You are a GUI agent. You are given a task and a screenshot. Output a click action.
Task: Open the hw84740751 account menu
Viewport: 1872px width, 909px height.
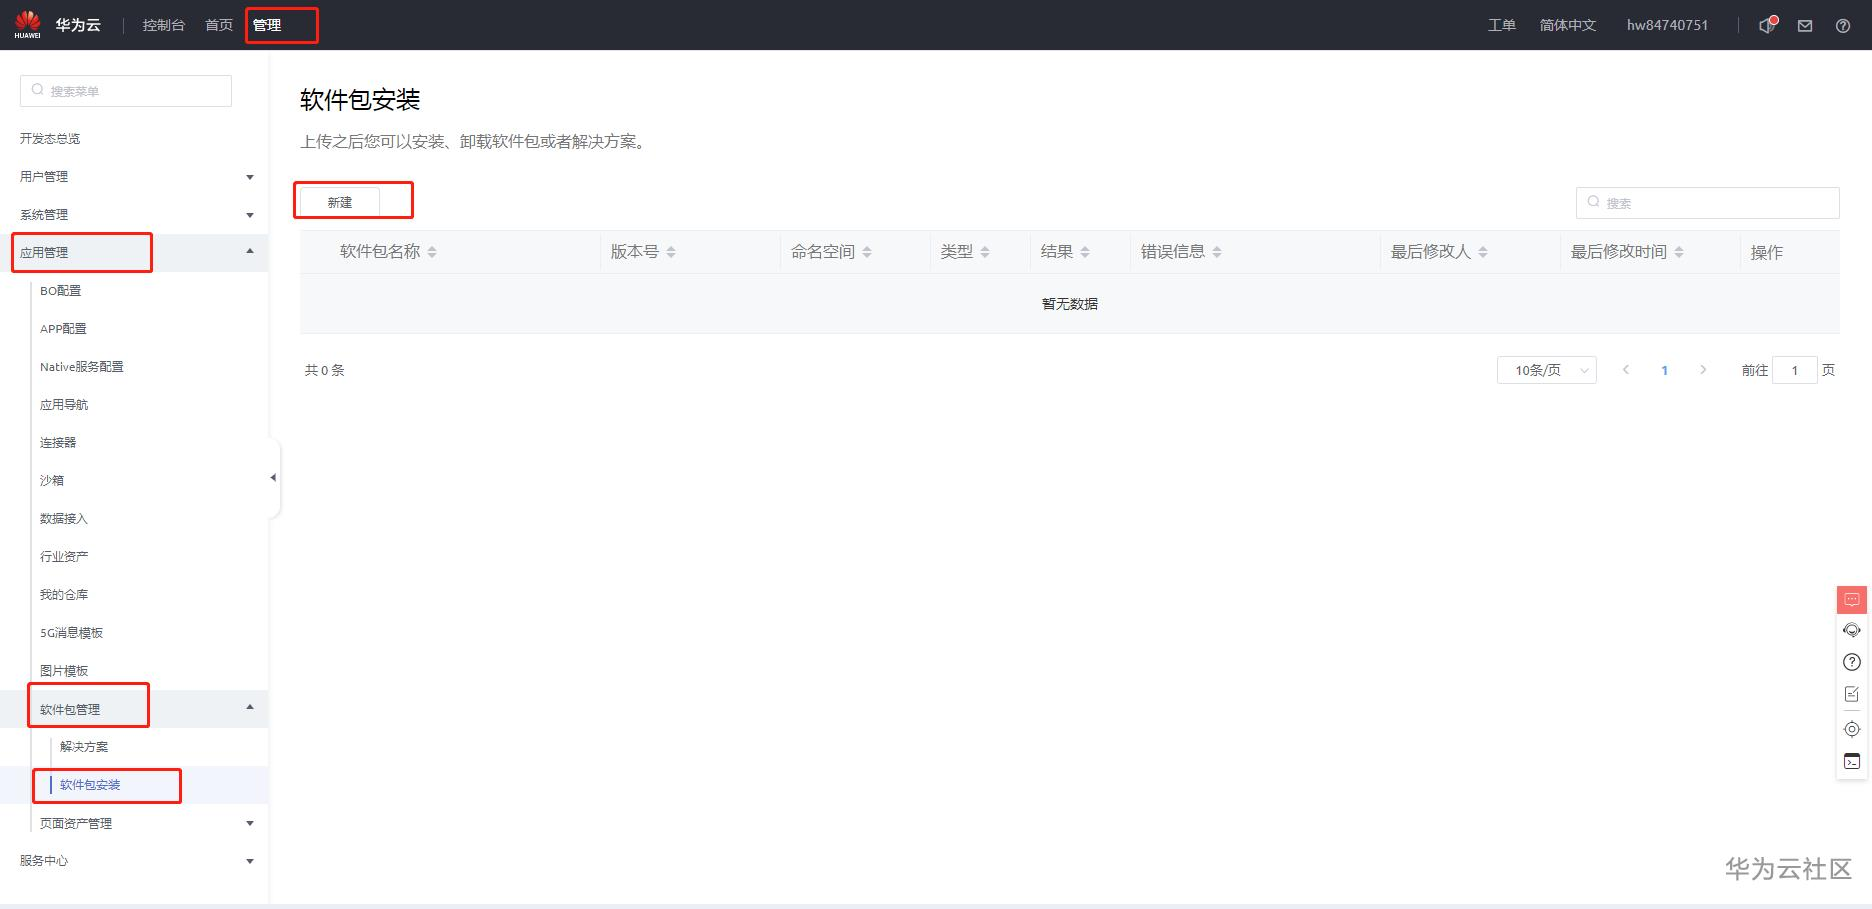click(x=1667, y=25)
